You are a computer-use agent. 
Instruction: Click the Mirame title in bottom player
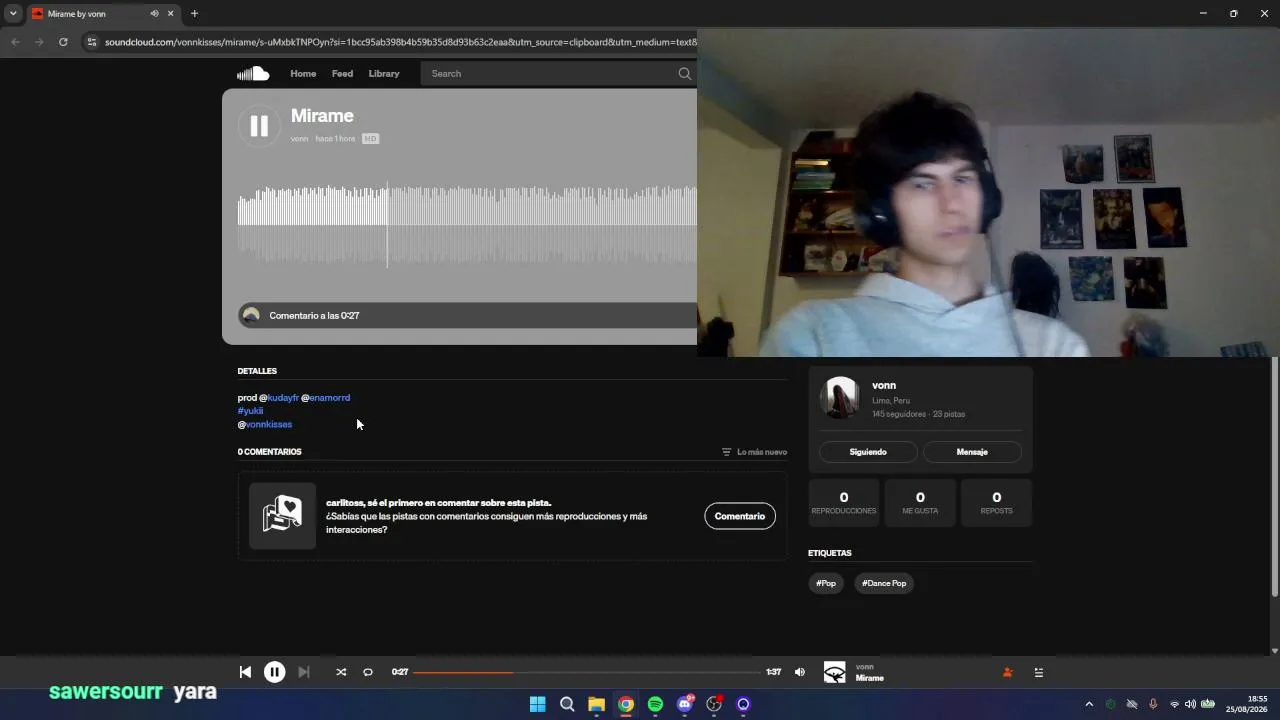tap(870, 678)
